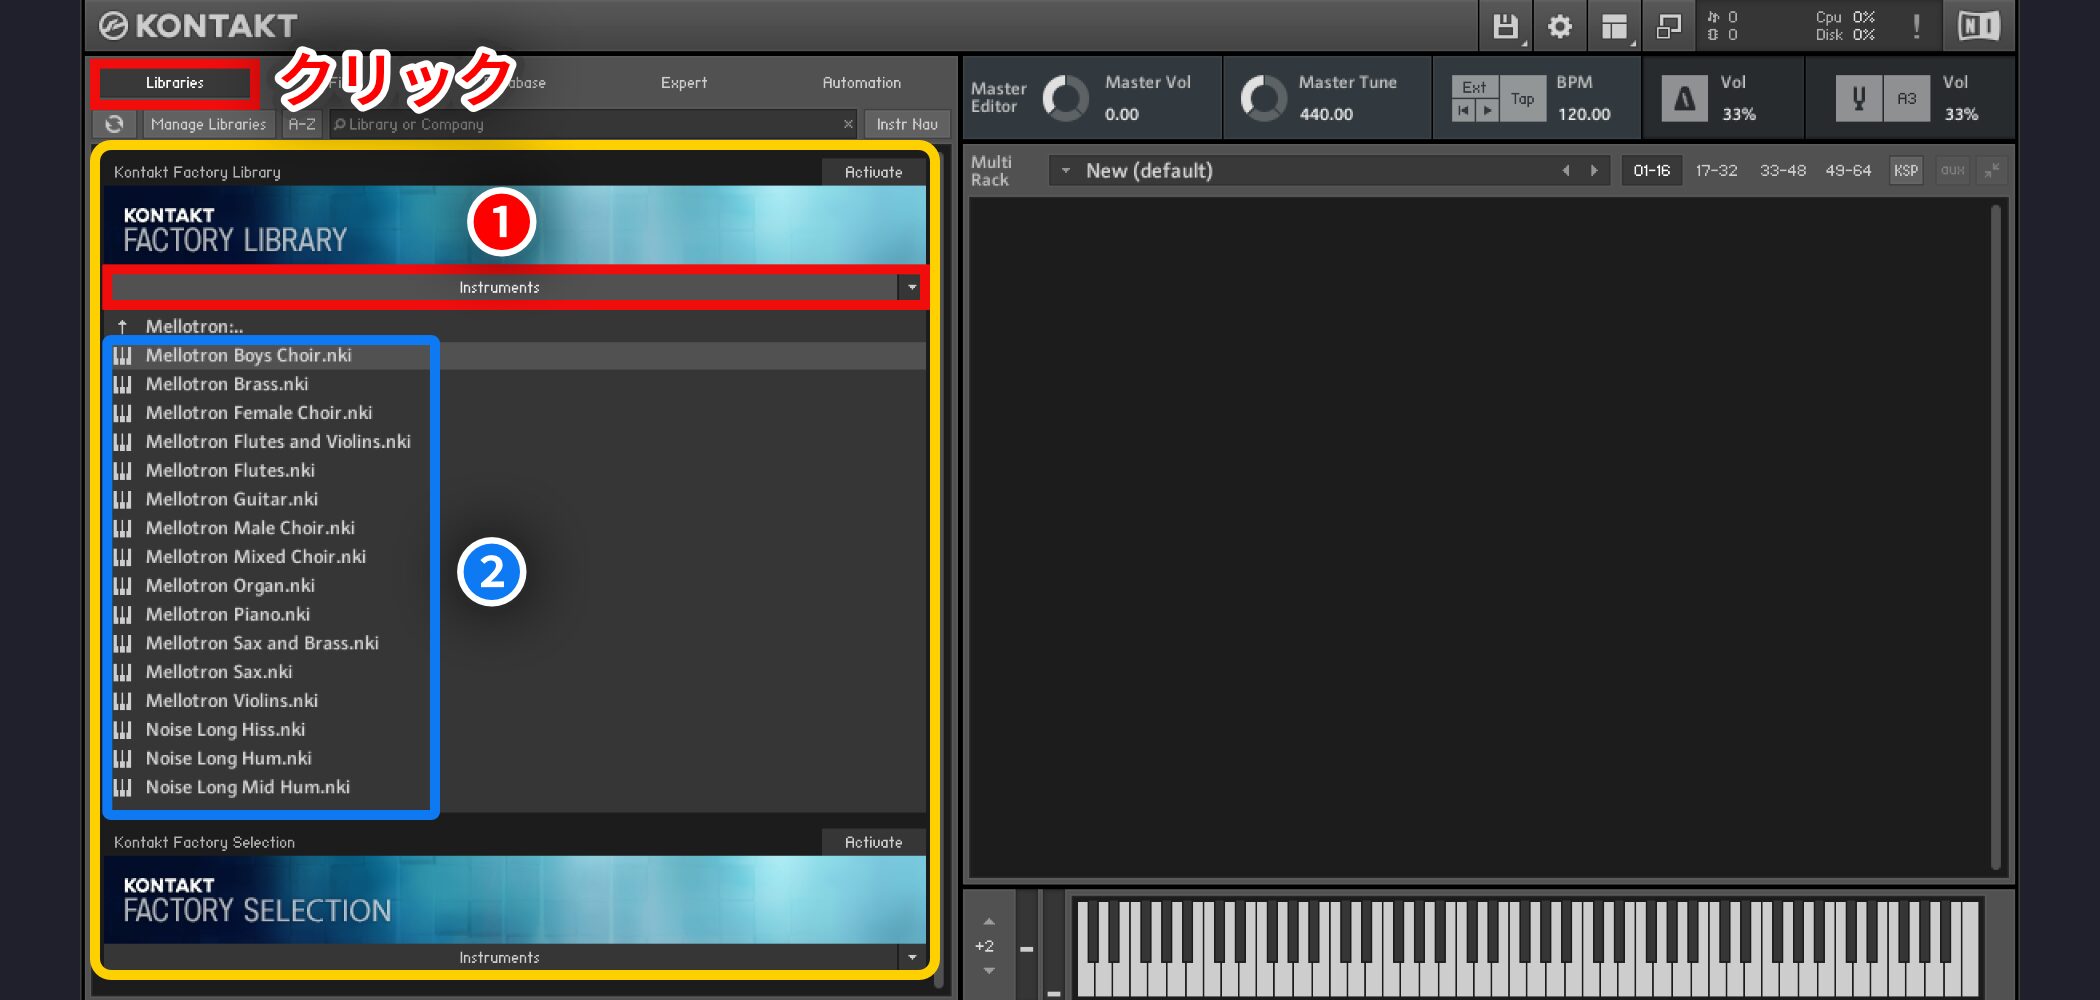
Task: Click the exclamation panic button
Action: [x=1916, y=27]
